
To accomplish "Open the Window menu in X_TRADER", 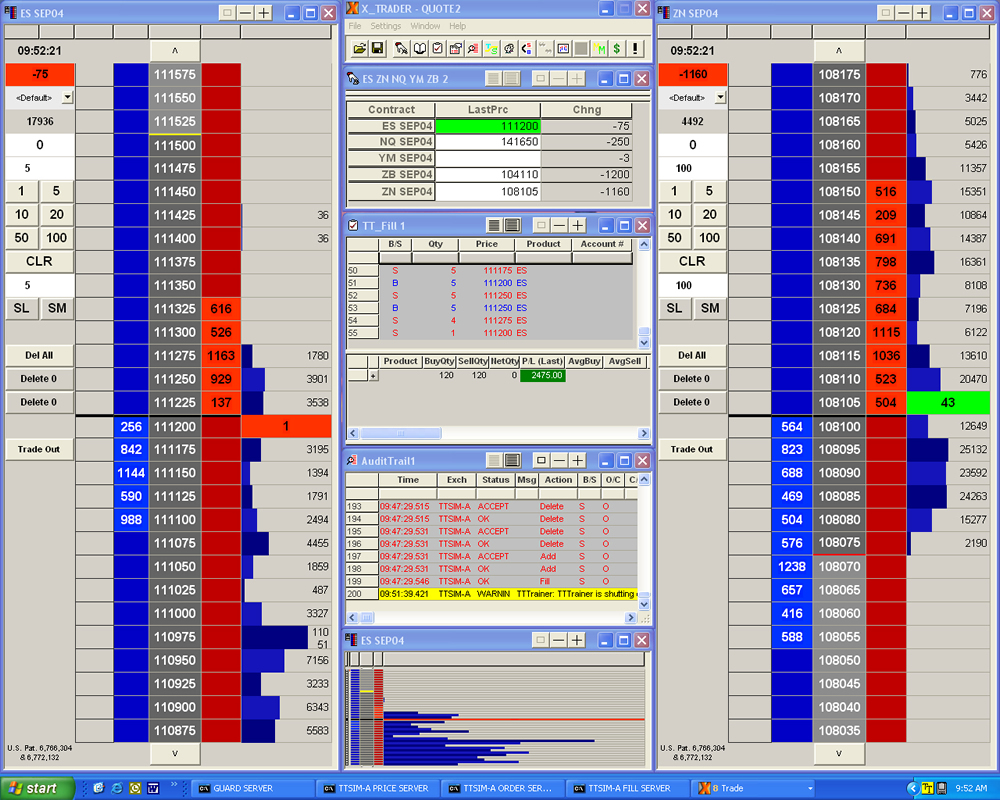I will pyautogui.click(x=425, y=26).
